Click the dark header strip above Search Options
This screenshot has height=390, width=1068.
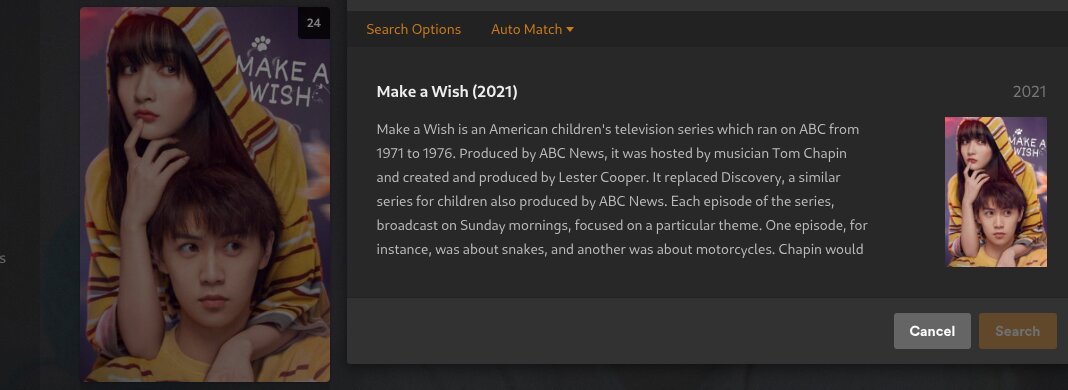click(707, 5)
